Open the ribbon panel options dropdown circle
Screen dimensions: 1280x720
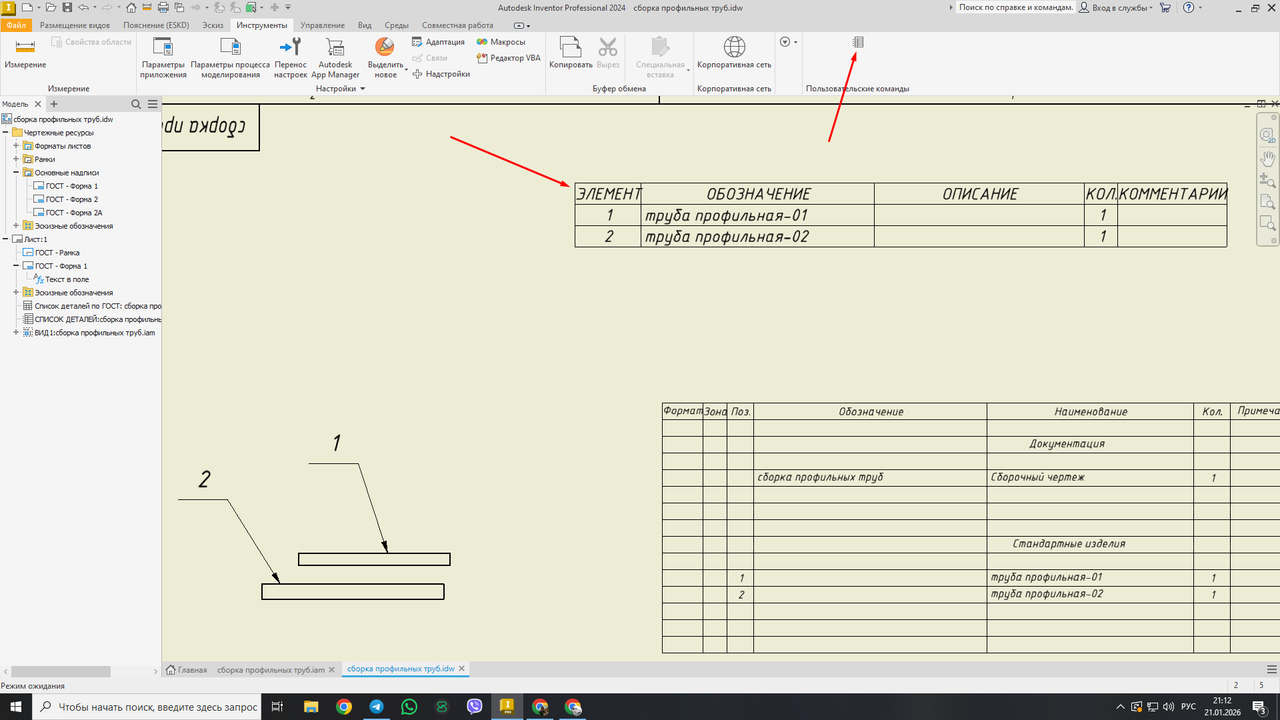tap(787, 42)
